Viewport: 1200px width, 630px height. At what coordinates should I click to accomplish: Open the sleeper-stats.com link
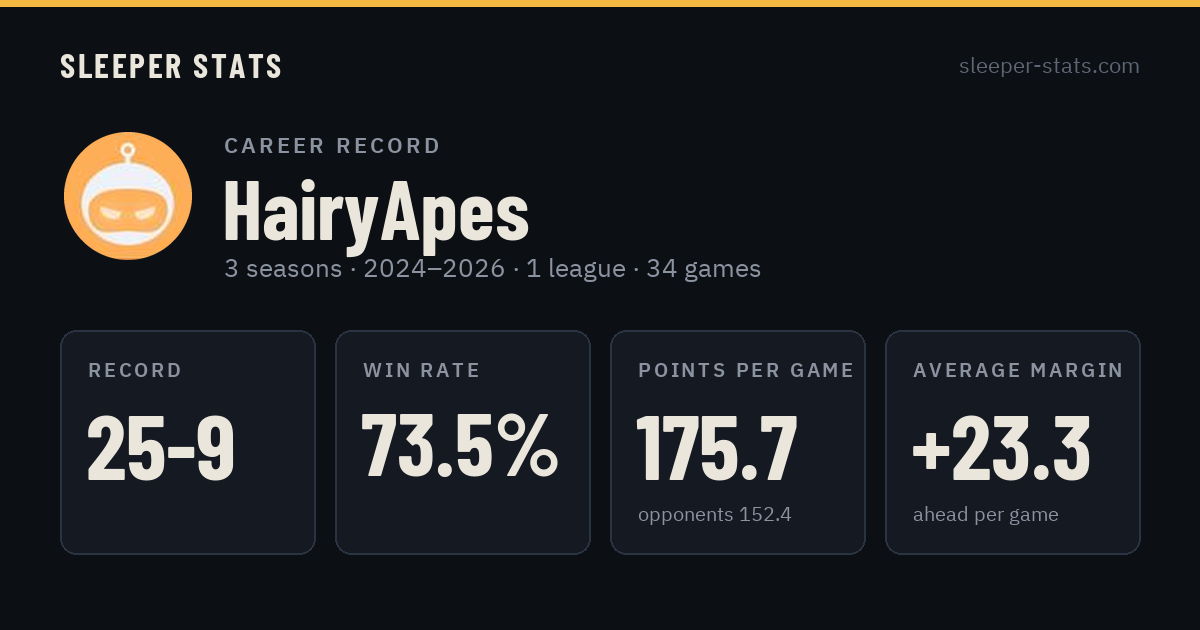pyautogui.click(x=1049, y=66)
